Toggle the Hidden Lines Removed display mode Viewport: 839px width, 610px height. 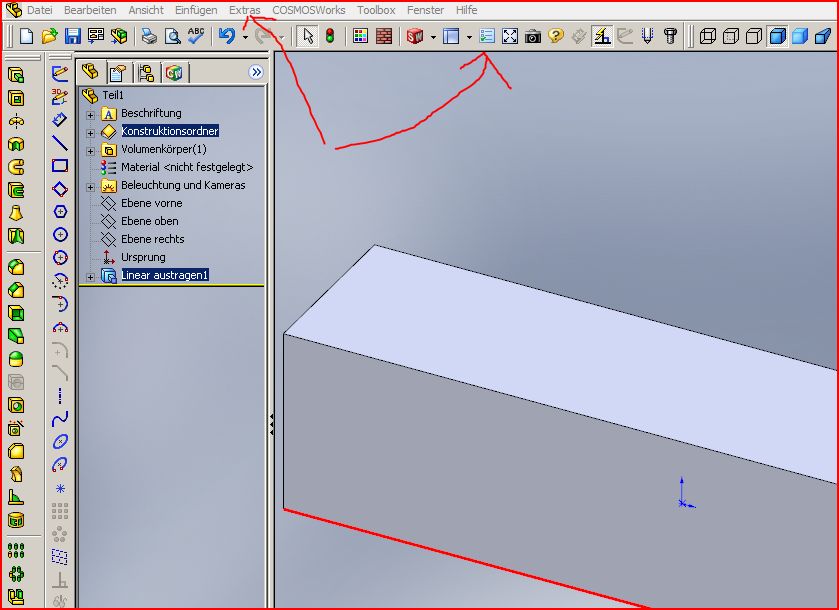pos(754,37)
